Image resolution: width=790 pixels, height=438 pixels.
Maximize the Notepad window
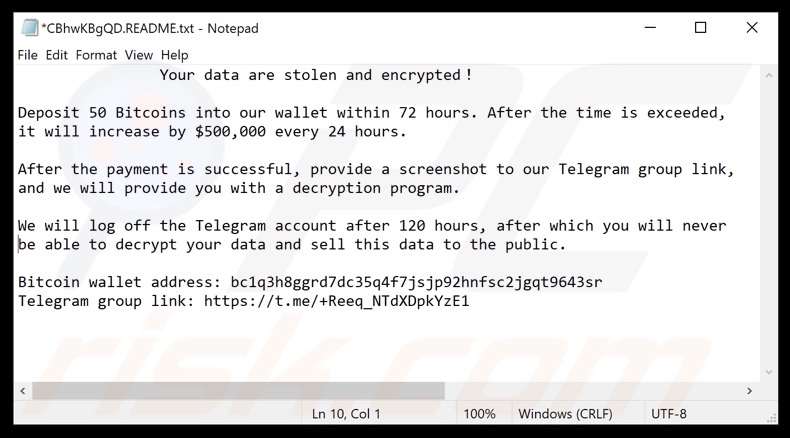pyautogui.click(x=700, y=28)
